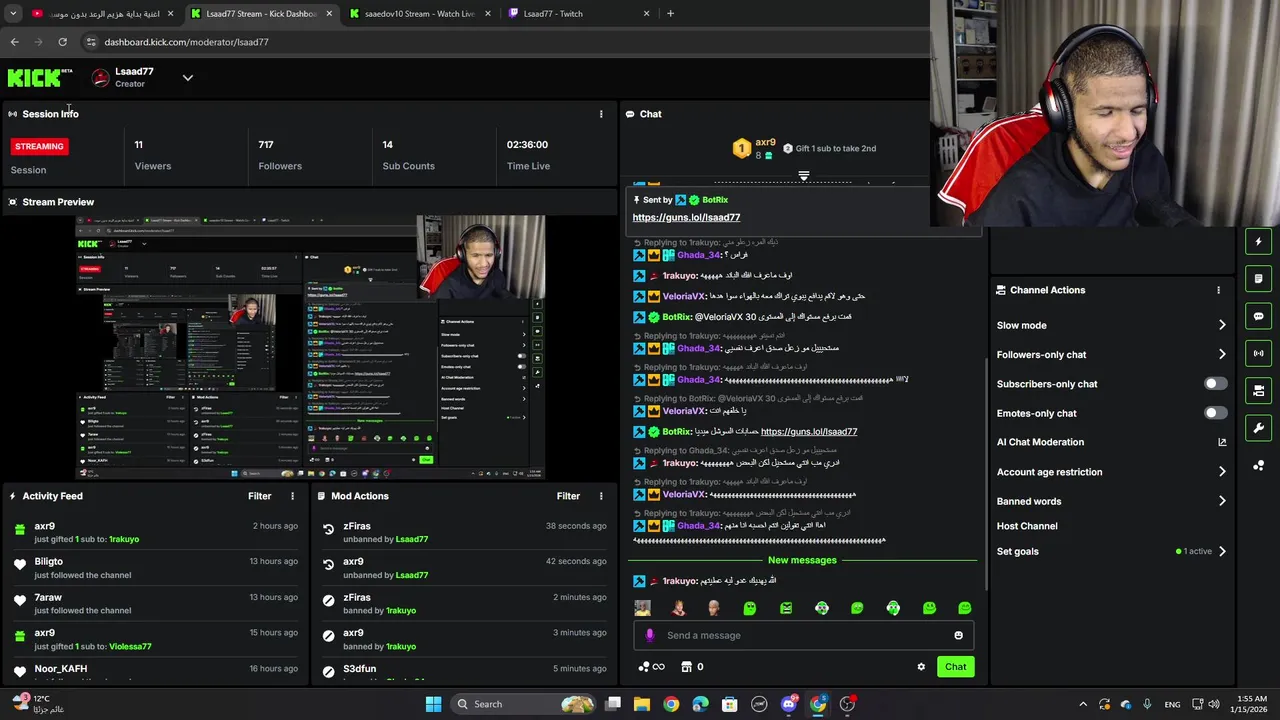
Task: Select the last green smiley emote
Action: (965, 608)
